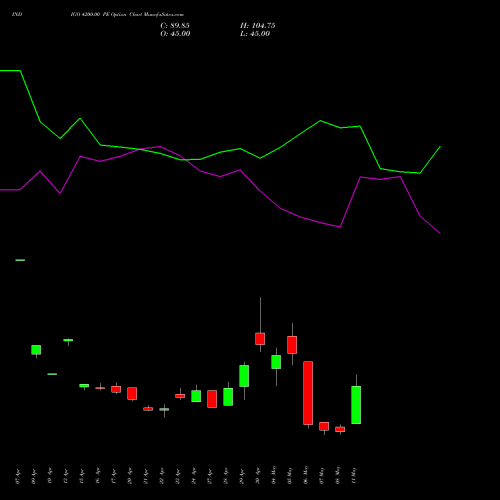This screenshot has height=500, width=500.
Task: Click the 08 May date label
Action: [338, 475]
